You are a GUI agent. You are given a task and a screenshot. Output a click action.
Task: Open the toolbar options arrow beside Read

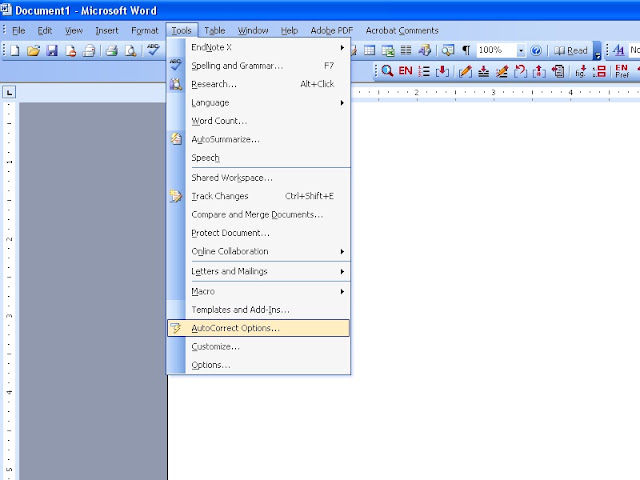coord(597,51)
